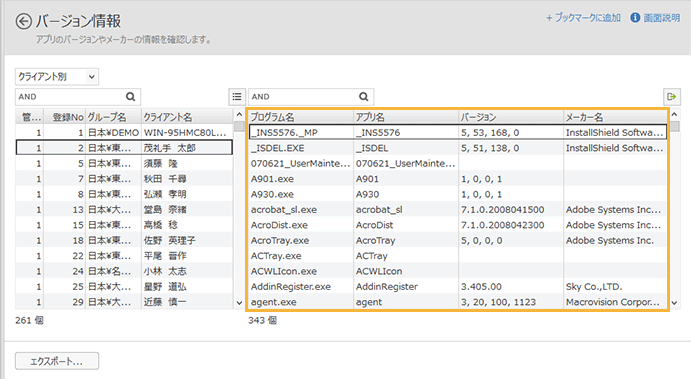Viewport: 691px width, 379px height.
Task: Click the search icon in the client filter
Action: (130, 97)
